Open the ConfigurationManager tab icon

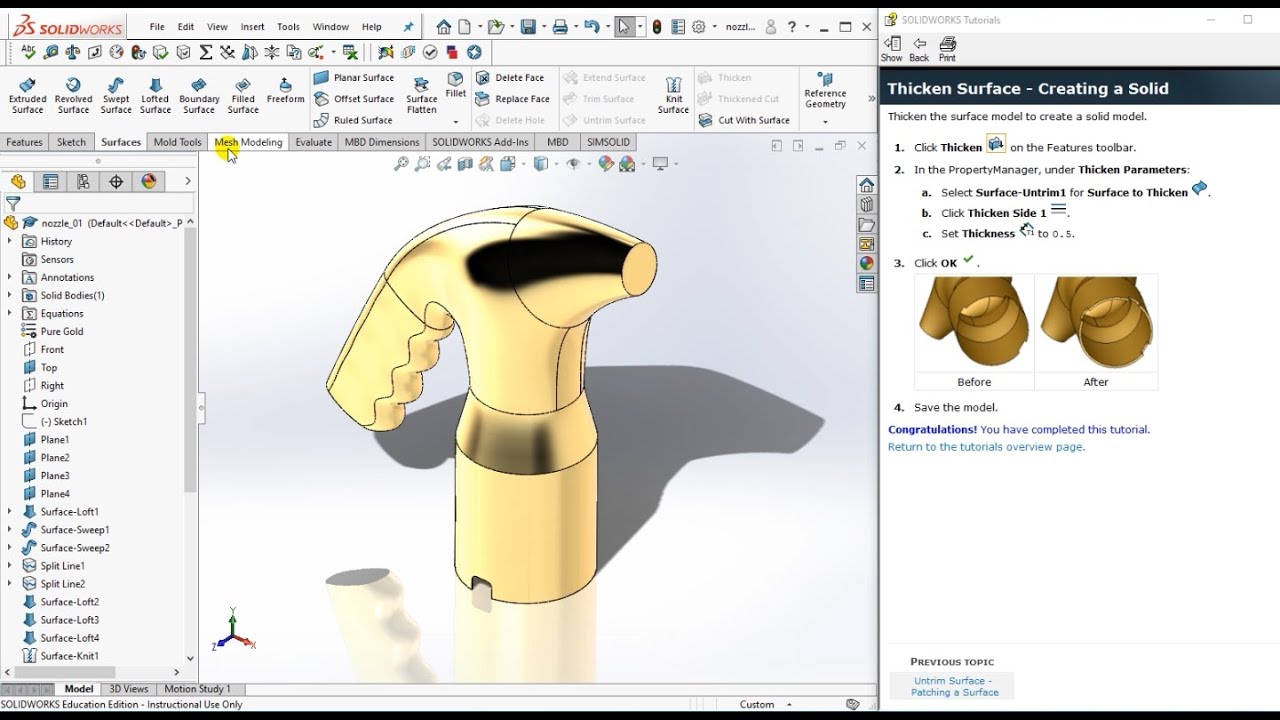[x=83, y=181]
